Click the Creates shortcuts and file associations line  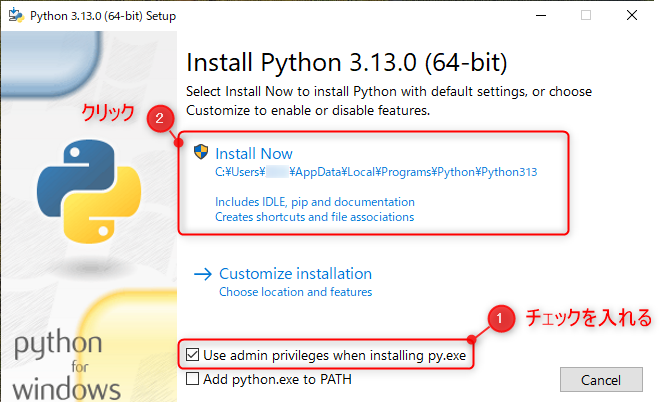314,216
